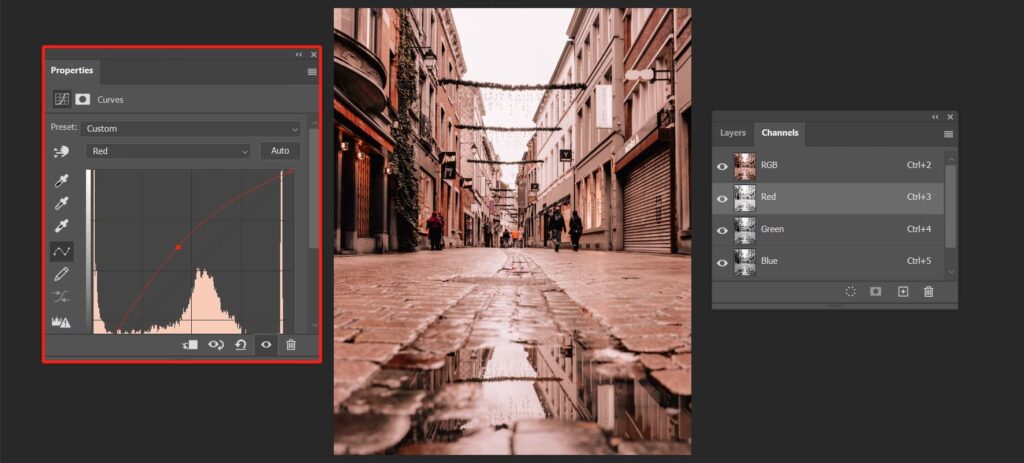
Task: Click the clip to layer icon
Action: pos(190,344)
